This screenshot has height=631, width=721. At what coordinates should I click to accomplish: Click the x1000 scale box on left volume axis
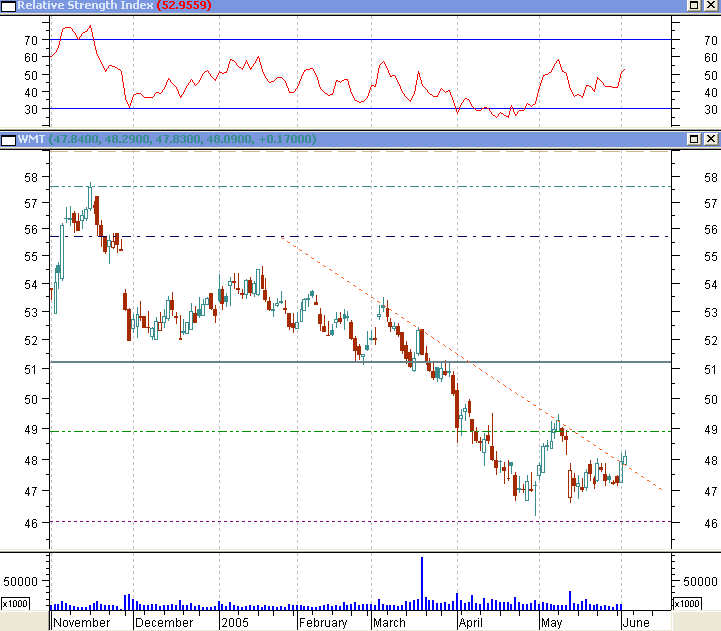15,603
